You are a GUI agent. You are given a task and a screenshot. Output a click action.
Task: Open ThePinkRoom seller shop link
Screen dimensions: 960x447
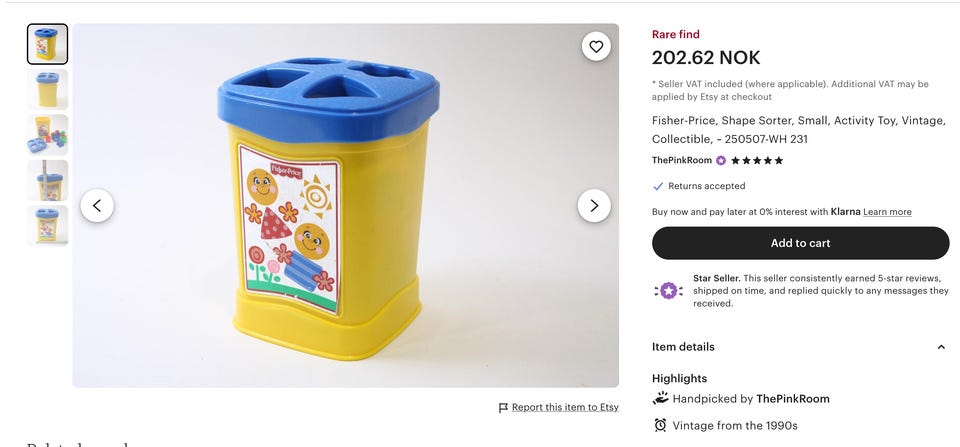[x=682, y=160]
